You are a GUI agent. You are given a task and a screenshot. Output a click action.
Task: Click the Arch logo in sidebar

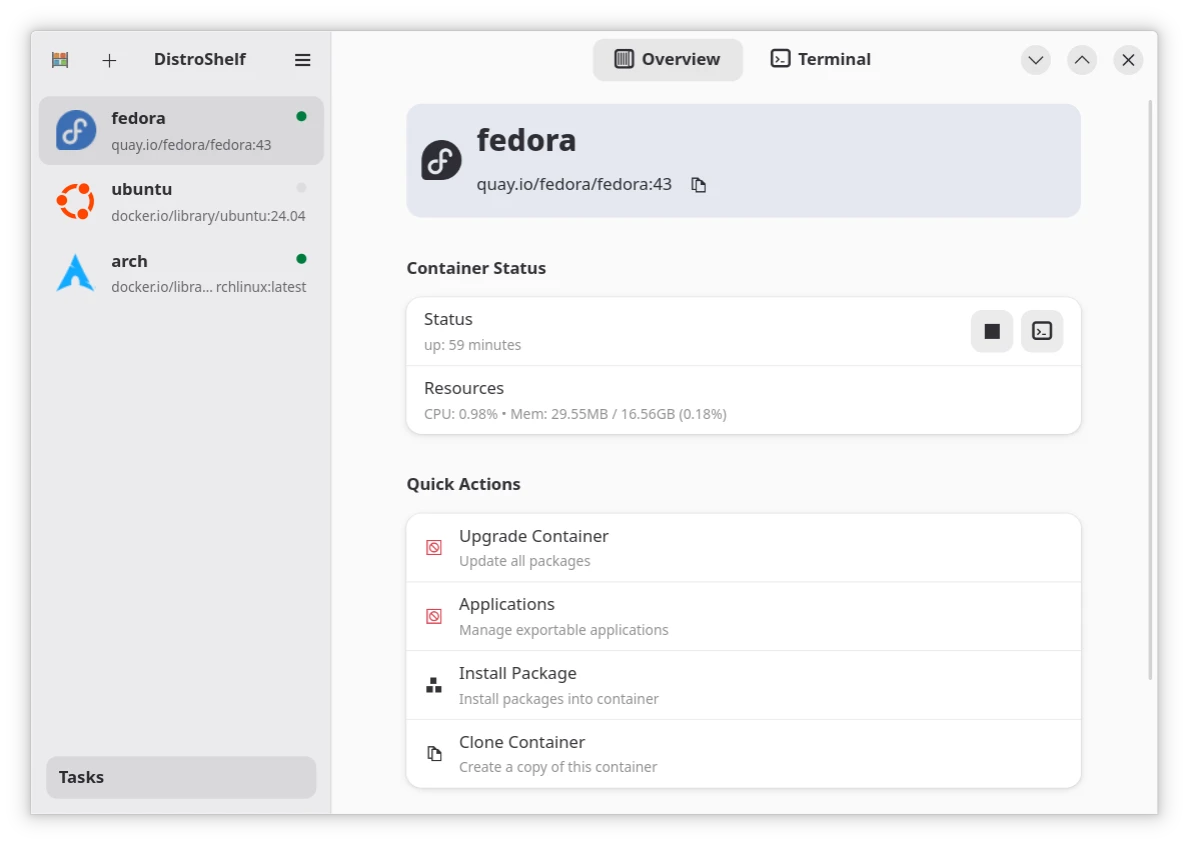pyautogui.click(x=76, y=273)
